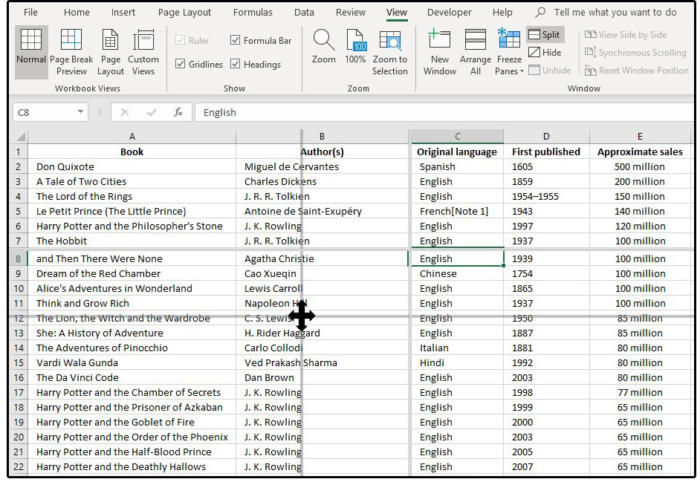
Task: Select the Dan Brown cell
Action: coord(322,378)
